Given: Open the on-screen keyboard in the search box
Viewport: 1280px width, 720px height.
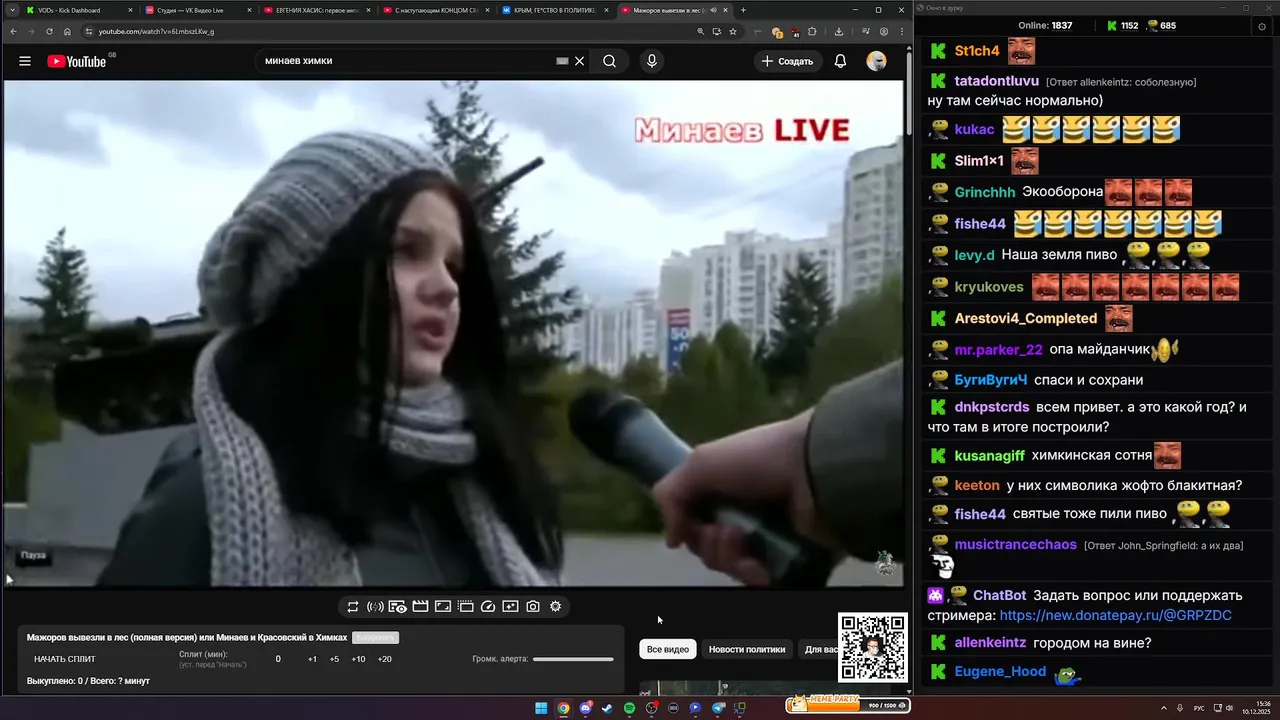Looking at the screenshot, I should (562, 61).
